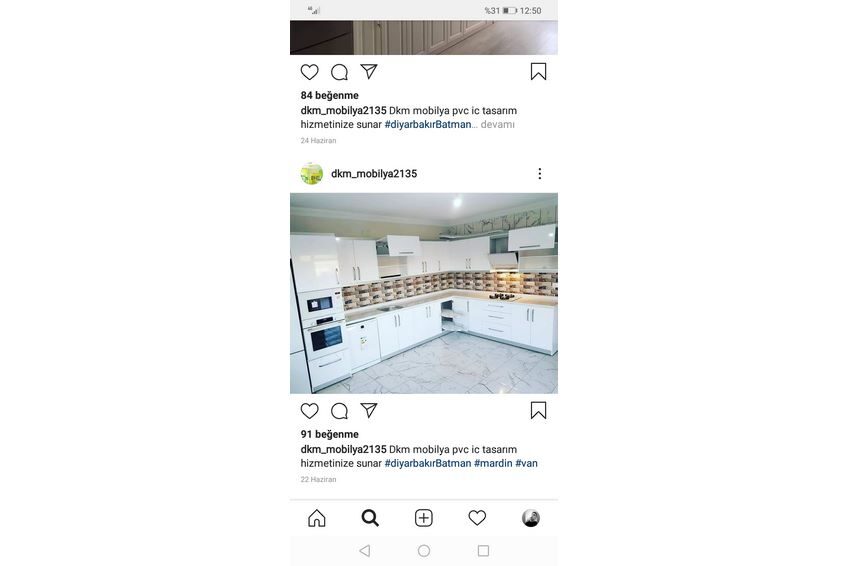
Task: Share the kitchen post via send icon
Action: (x=369, y=410)
